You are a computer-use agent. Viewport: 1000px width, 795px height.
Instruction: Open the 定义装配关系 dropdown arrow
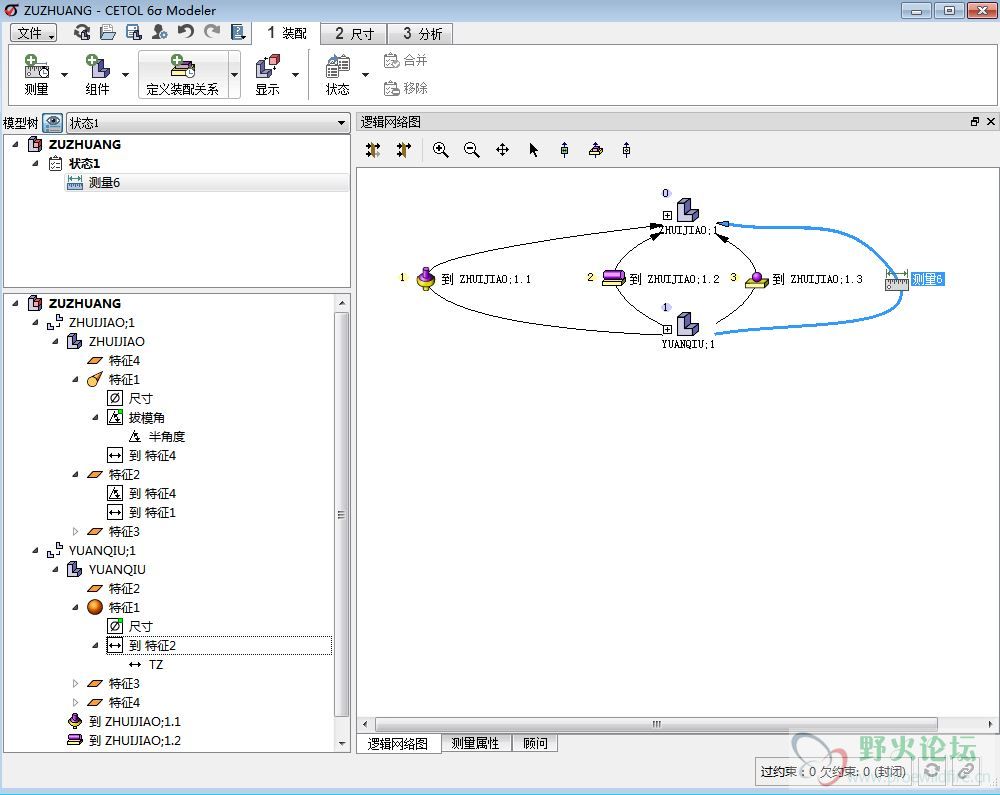234,75
